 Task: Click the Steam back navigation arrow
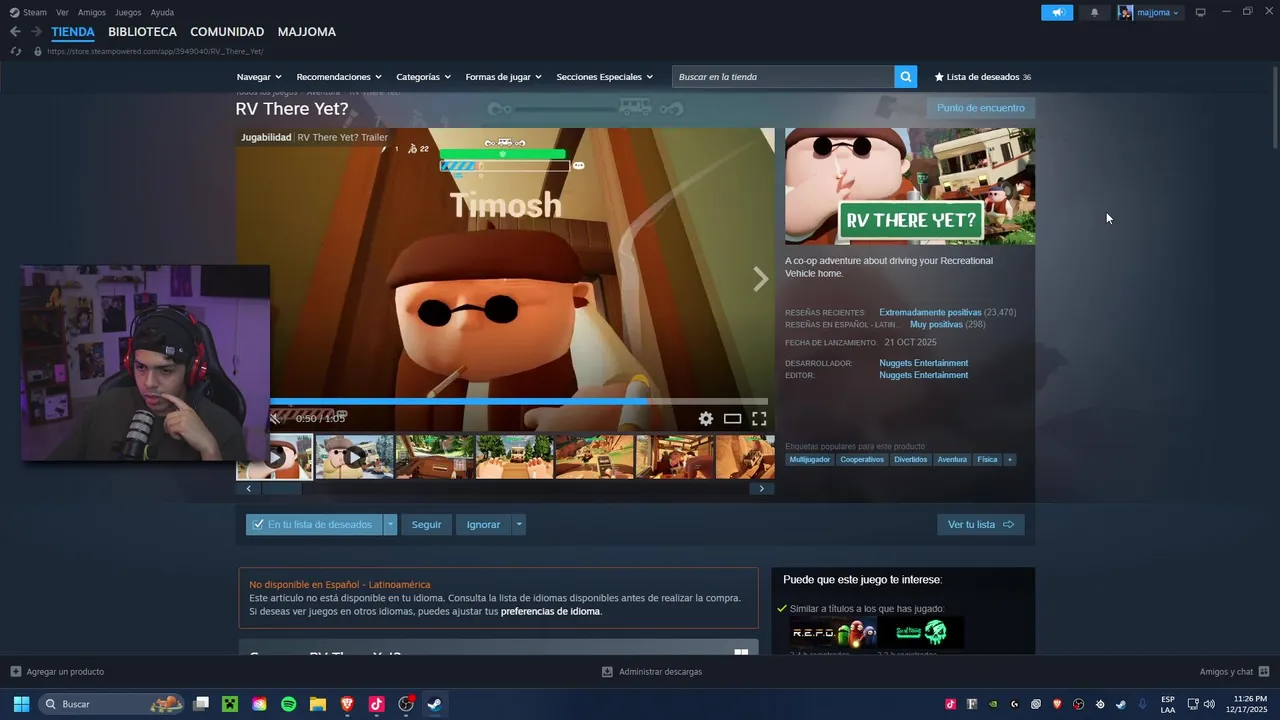pyautogui.click(x=15, y=32)
